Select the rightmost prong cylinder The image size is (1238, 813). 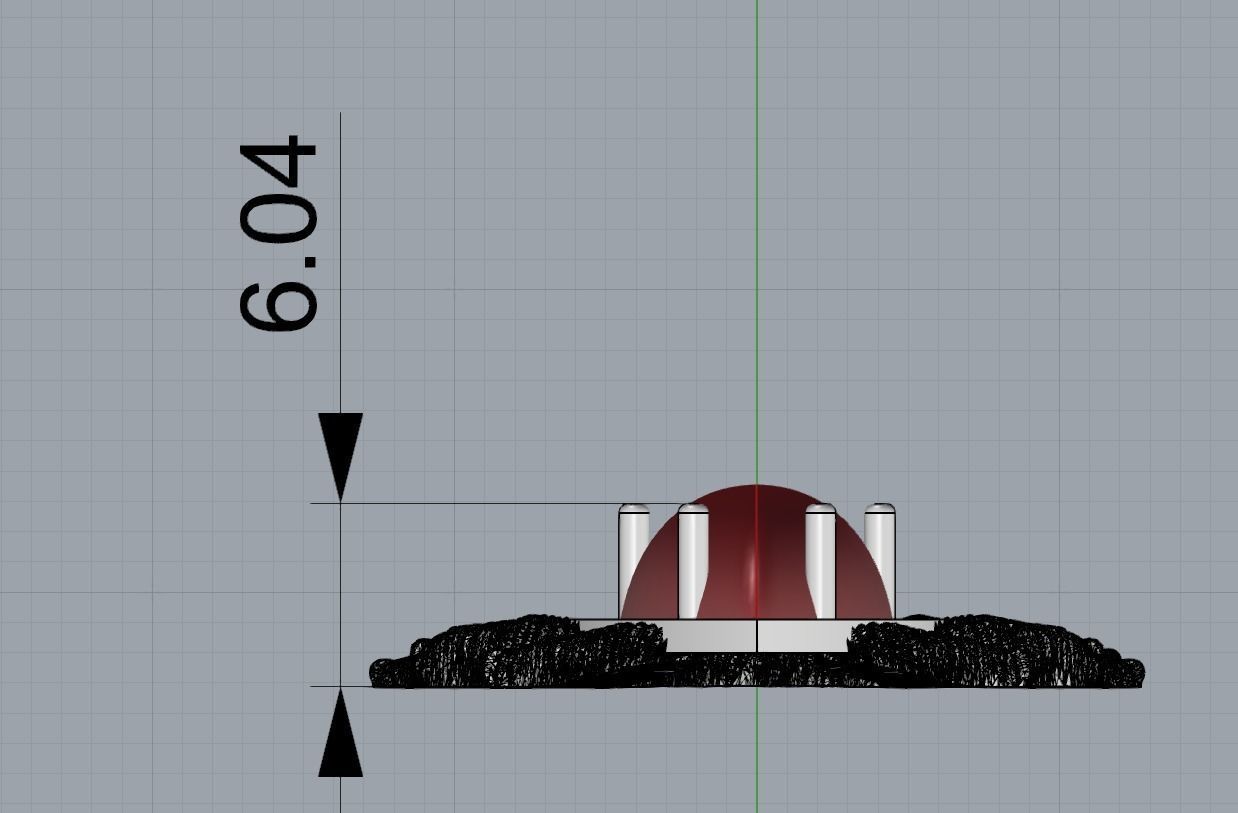pos(879,562)
